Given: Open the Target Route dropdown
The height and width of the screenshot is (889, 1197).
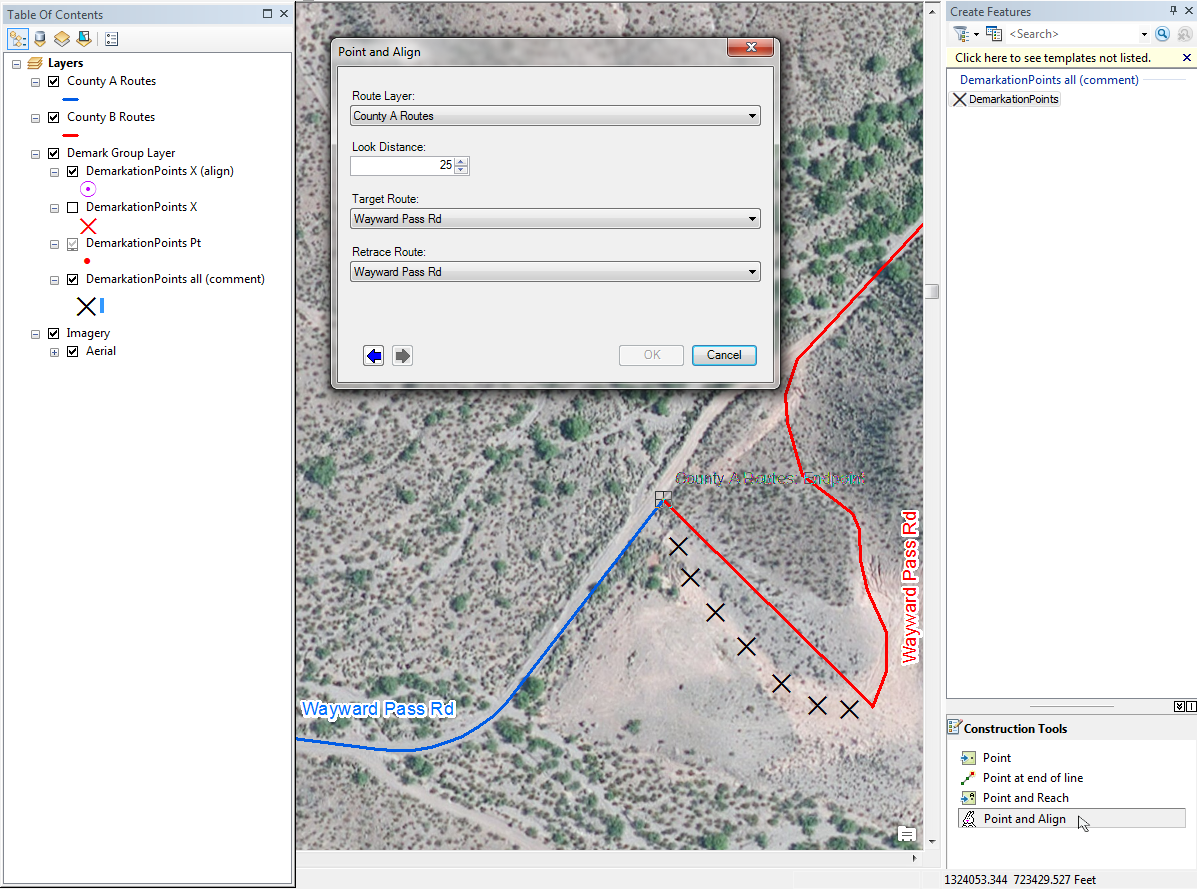Looking at the screenshot, I should point(555,219).
